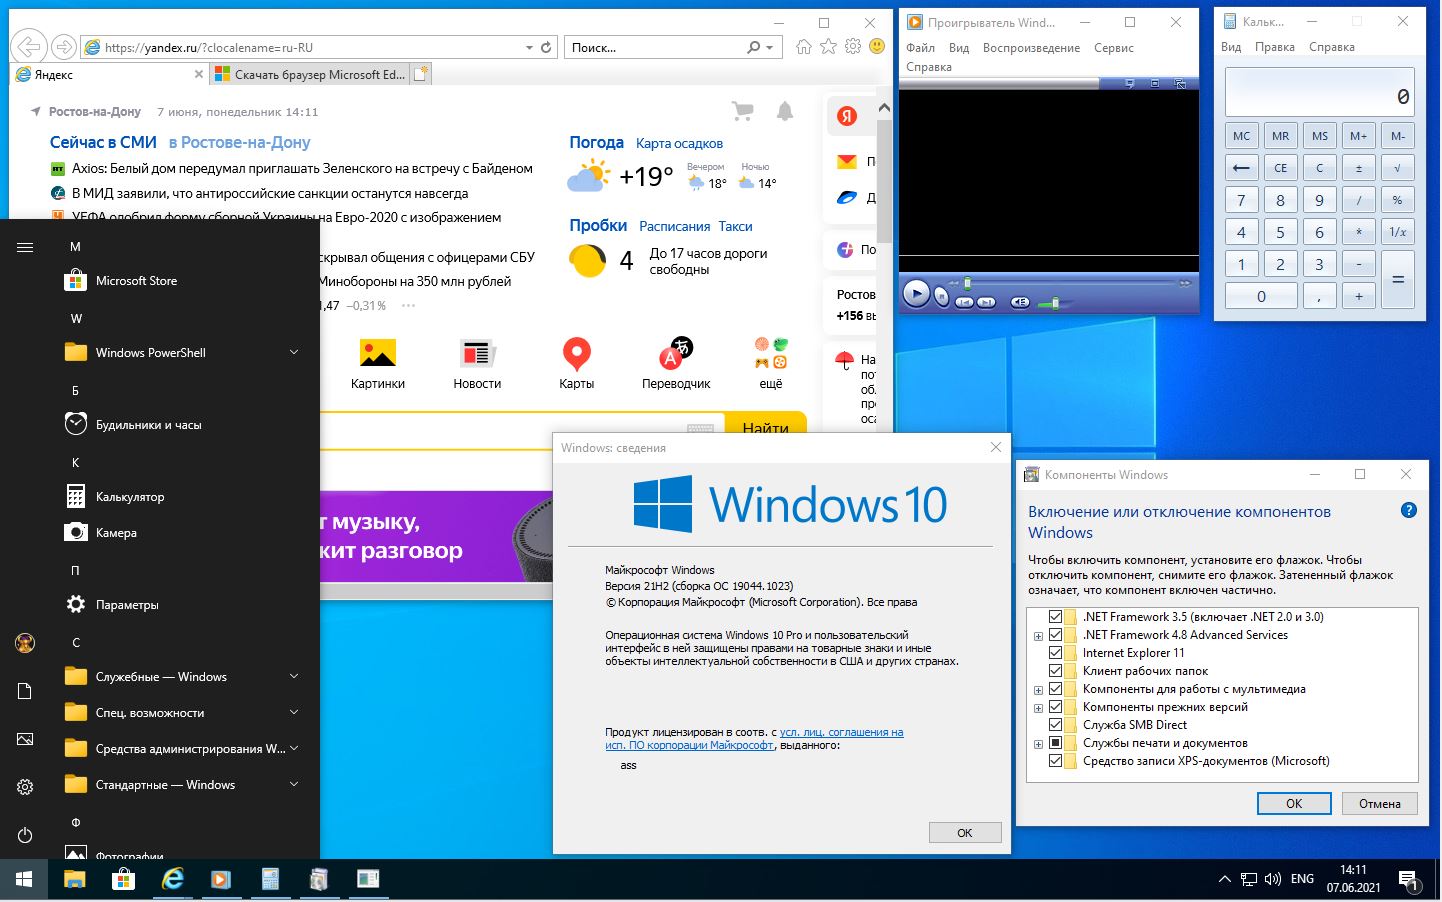Expand the Службы печати и документов tree node
The width and height of the screenshot is (1442, 902).
point(1038,744)
